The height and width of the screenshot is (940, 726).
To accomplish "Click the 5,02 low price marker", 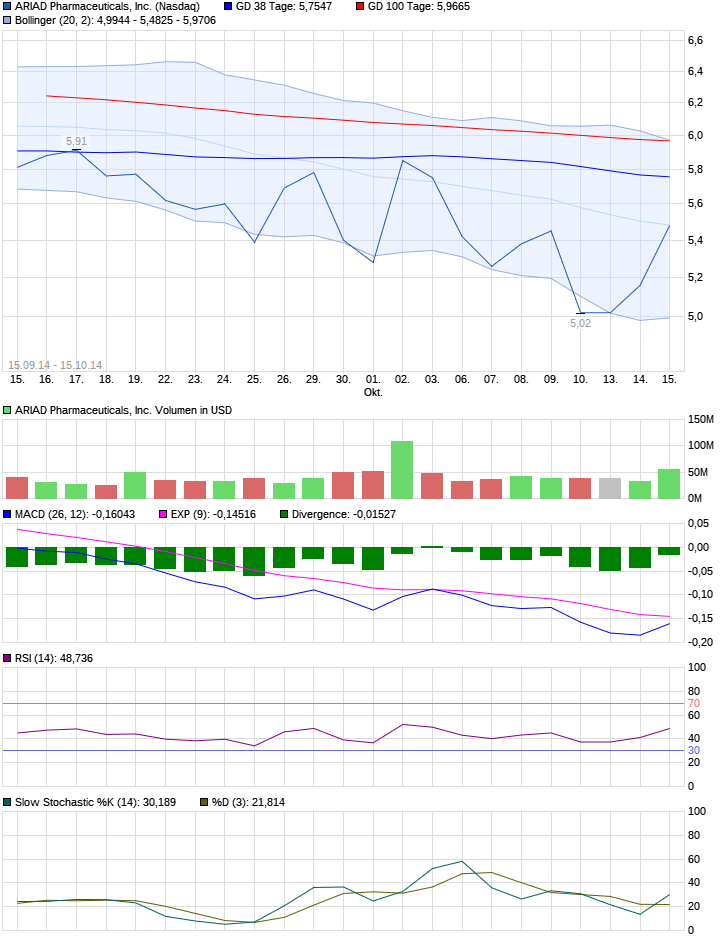I will (580, 323).
